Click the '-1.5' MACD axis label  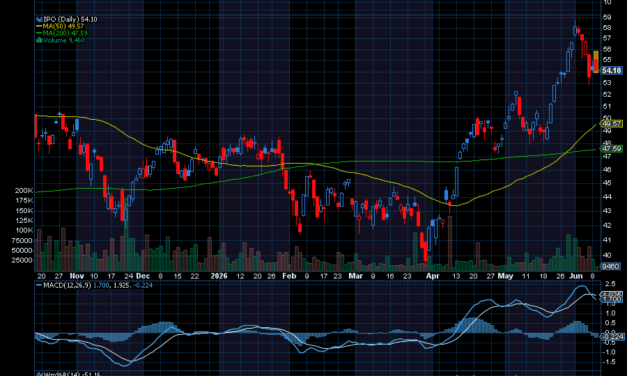click(x=609, y=362)
